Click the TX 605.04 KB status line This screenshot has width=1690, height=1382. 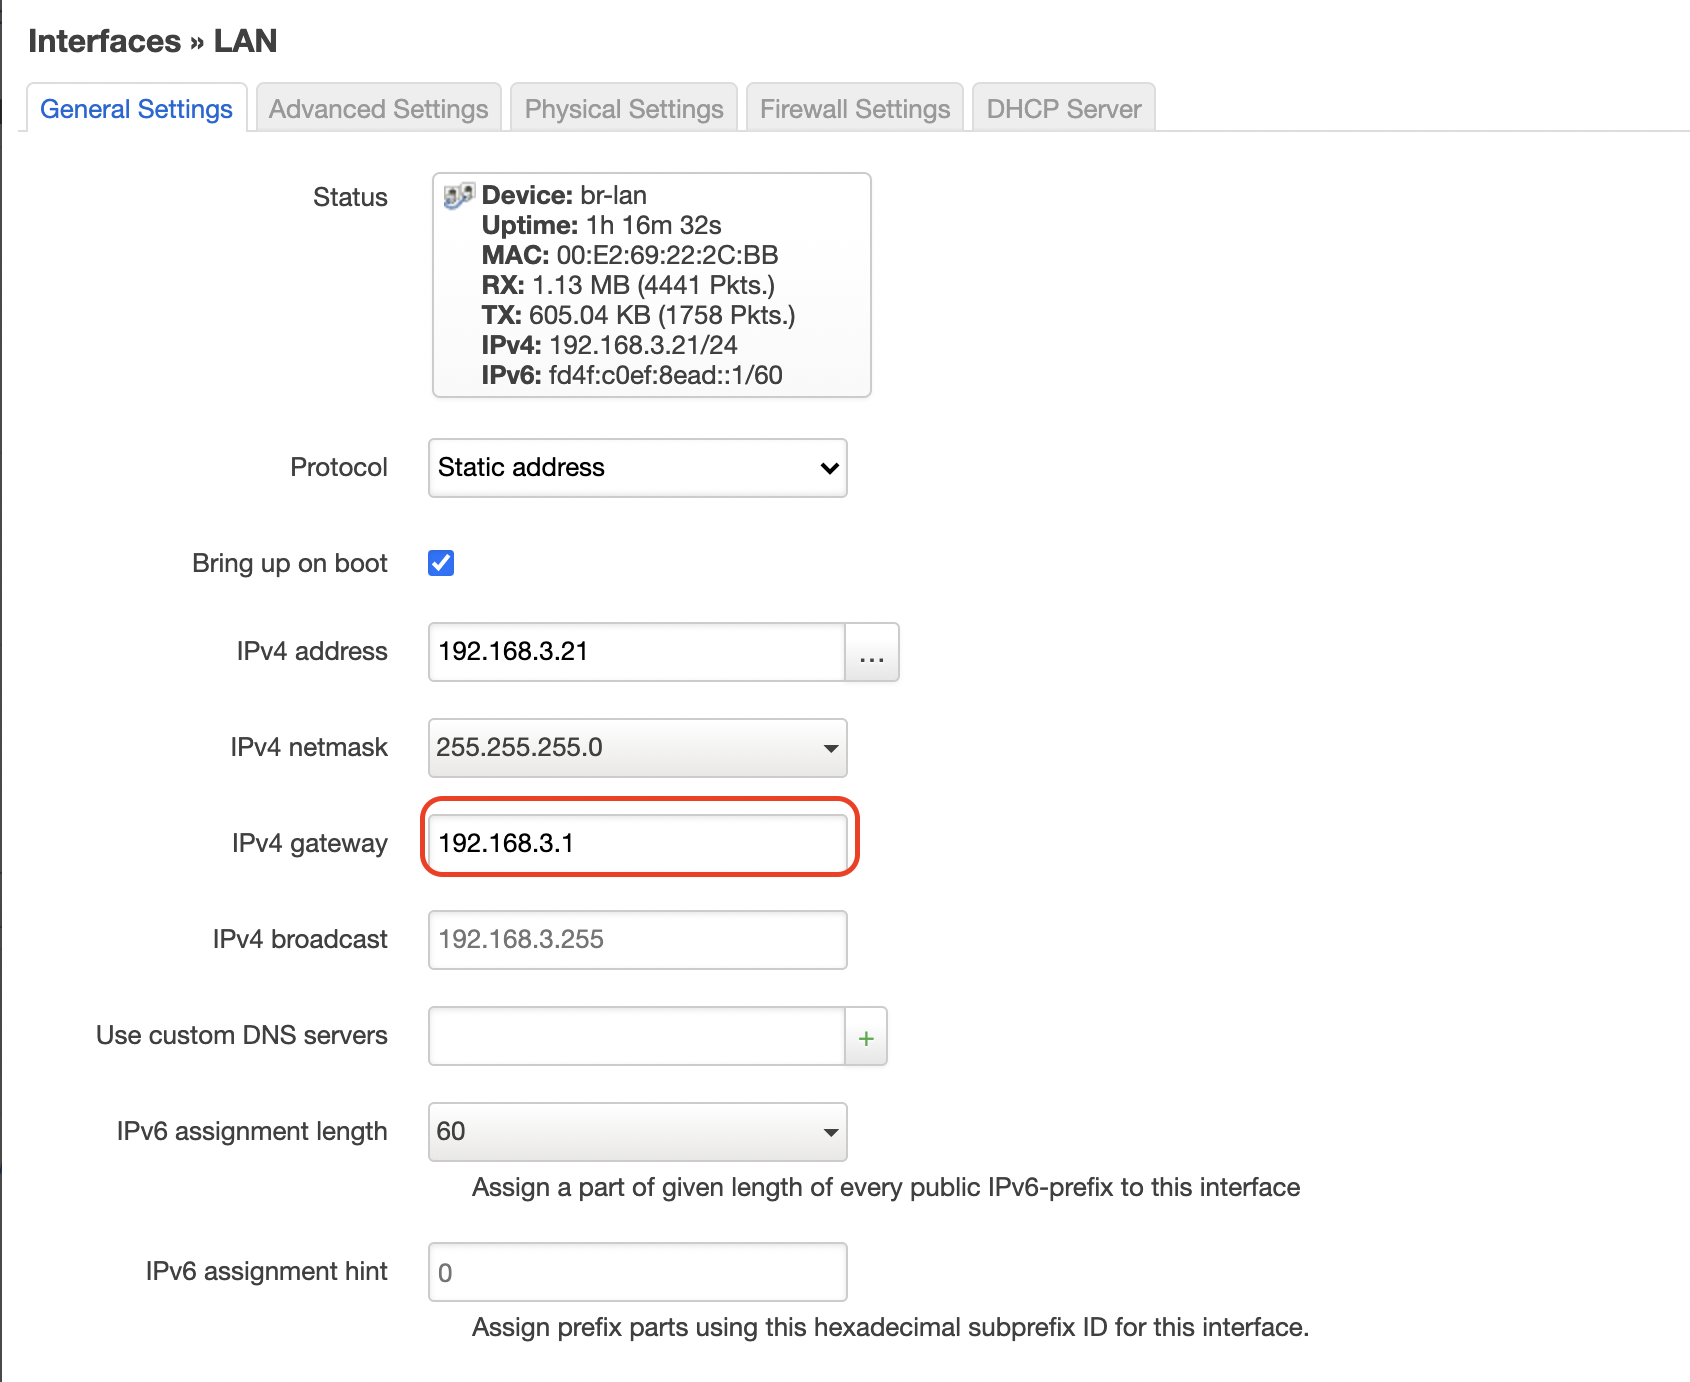(x=639, y=315)
